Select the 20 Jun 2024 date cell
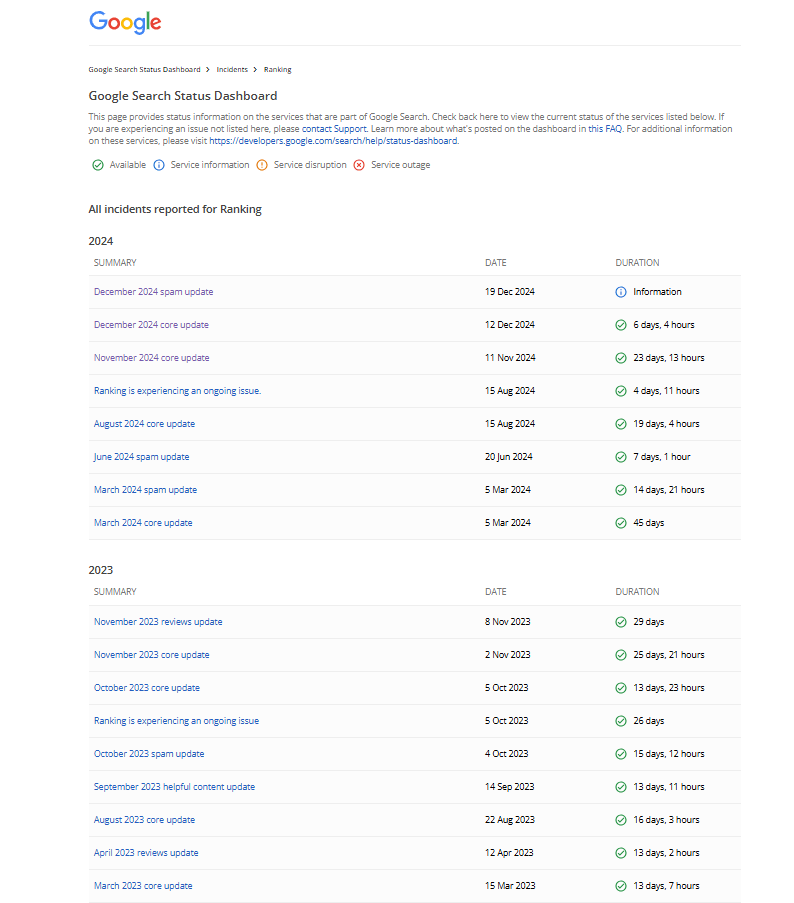Viewport: 794px width, 903px height. pyautogui.click(x=508, y=457)
